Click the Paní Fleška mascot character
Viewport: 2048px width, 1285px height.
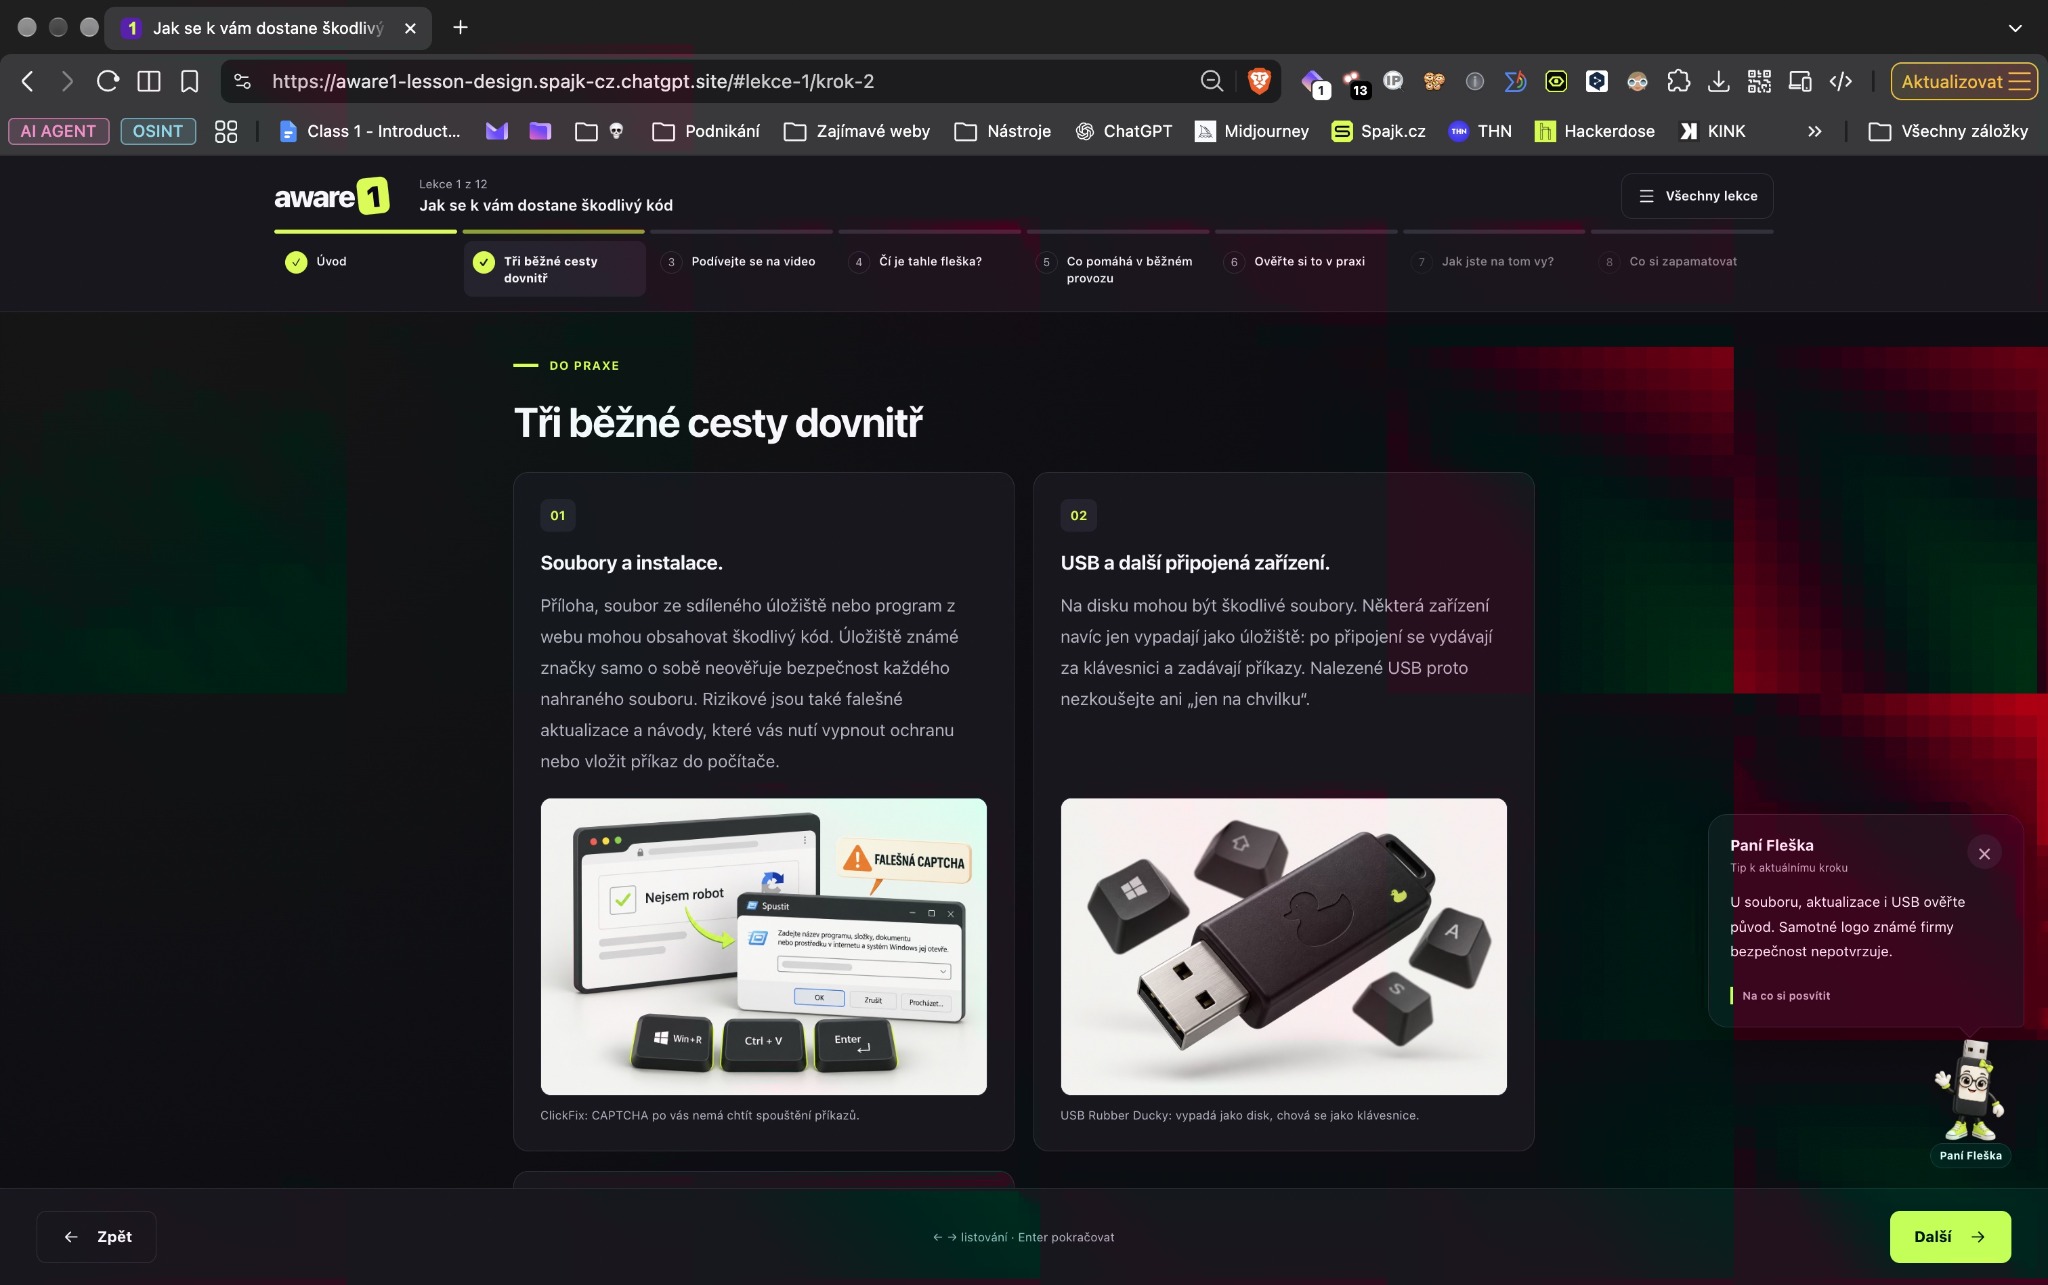click(x=1970, y=1091)
